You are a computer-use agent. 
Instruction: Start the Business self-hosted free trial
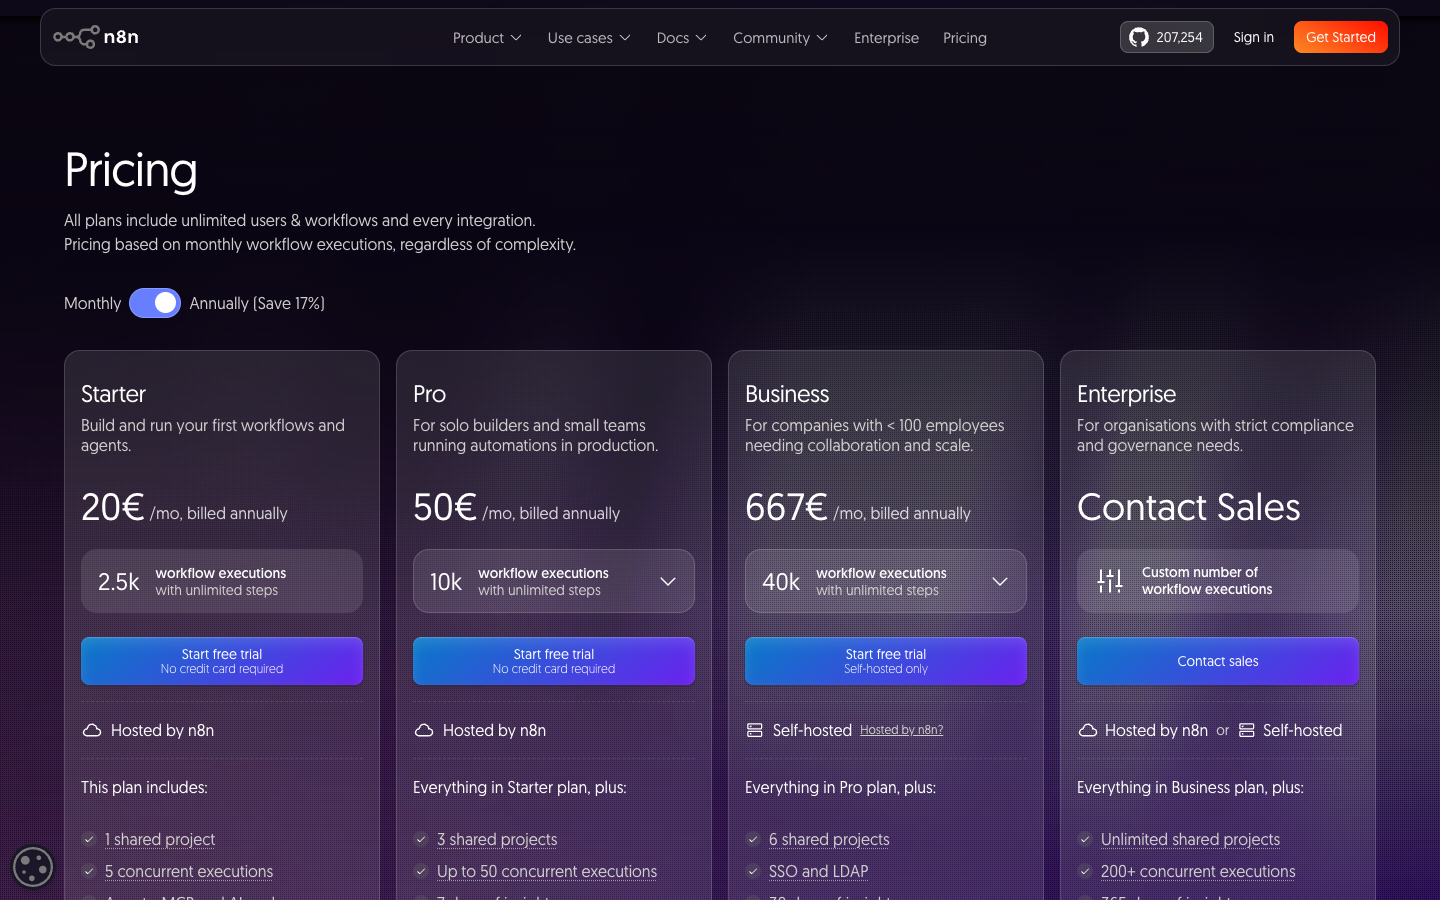coord(886,661)
